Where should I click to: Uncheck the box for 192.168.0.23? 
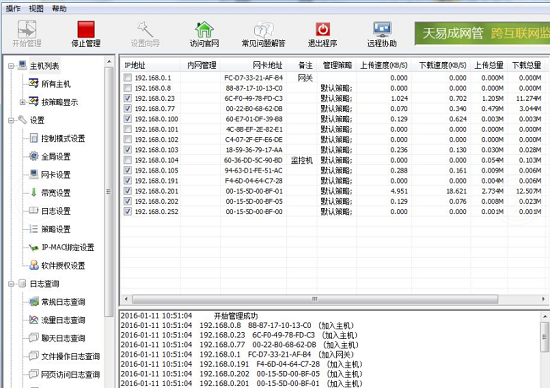(x=128, y=98)
